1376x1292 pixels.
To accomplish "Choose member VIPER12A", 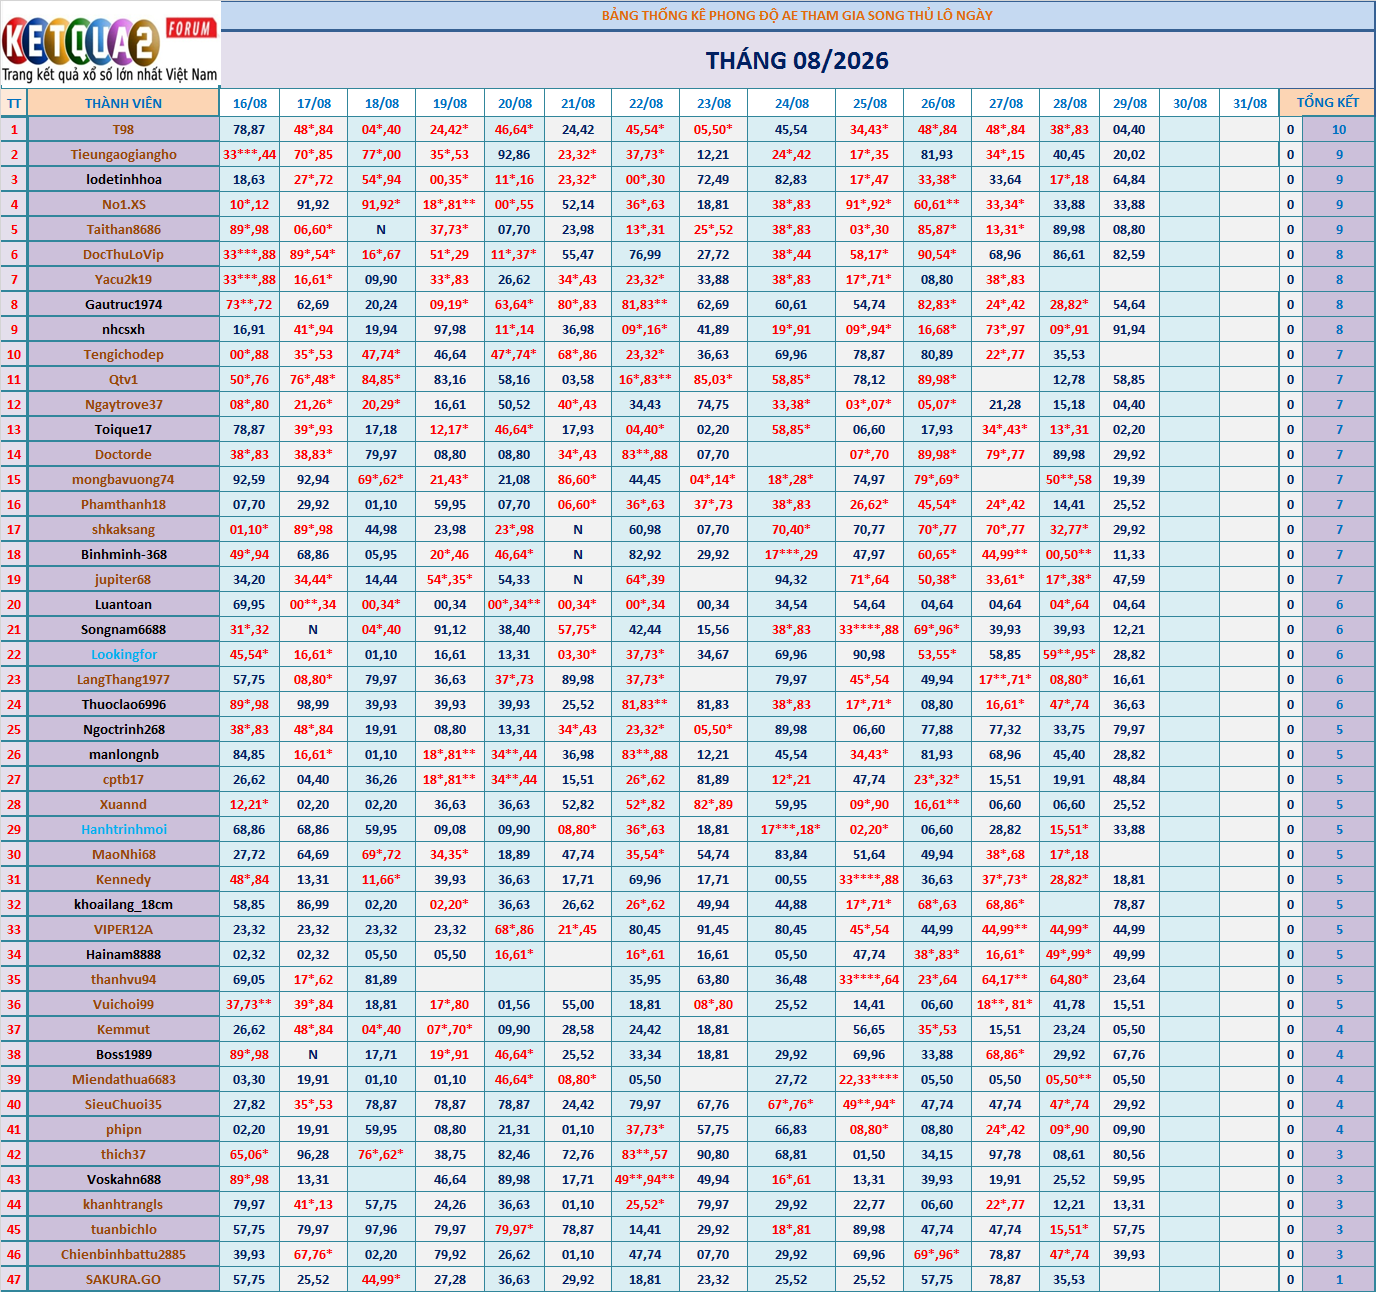I will pos(123,929).
